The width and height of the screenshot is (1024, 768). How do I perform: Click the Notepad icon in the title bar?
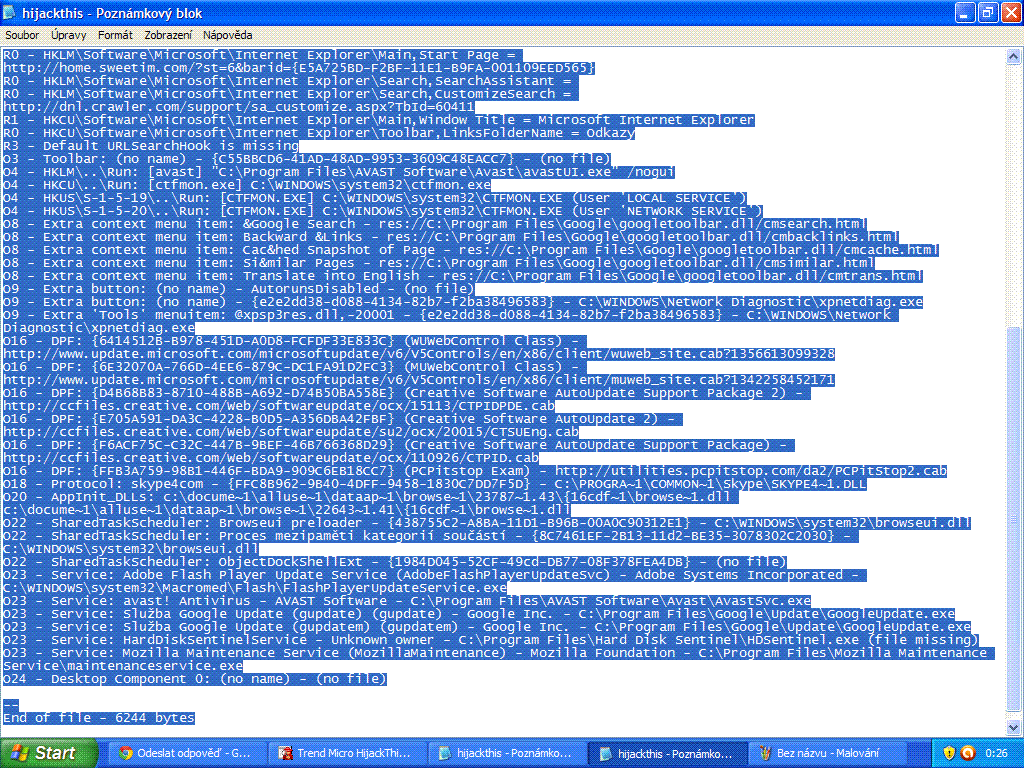coord(10,12)
